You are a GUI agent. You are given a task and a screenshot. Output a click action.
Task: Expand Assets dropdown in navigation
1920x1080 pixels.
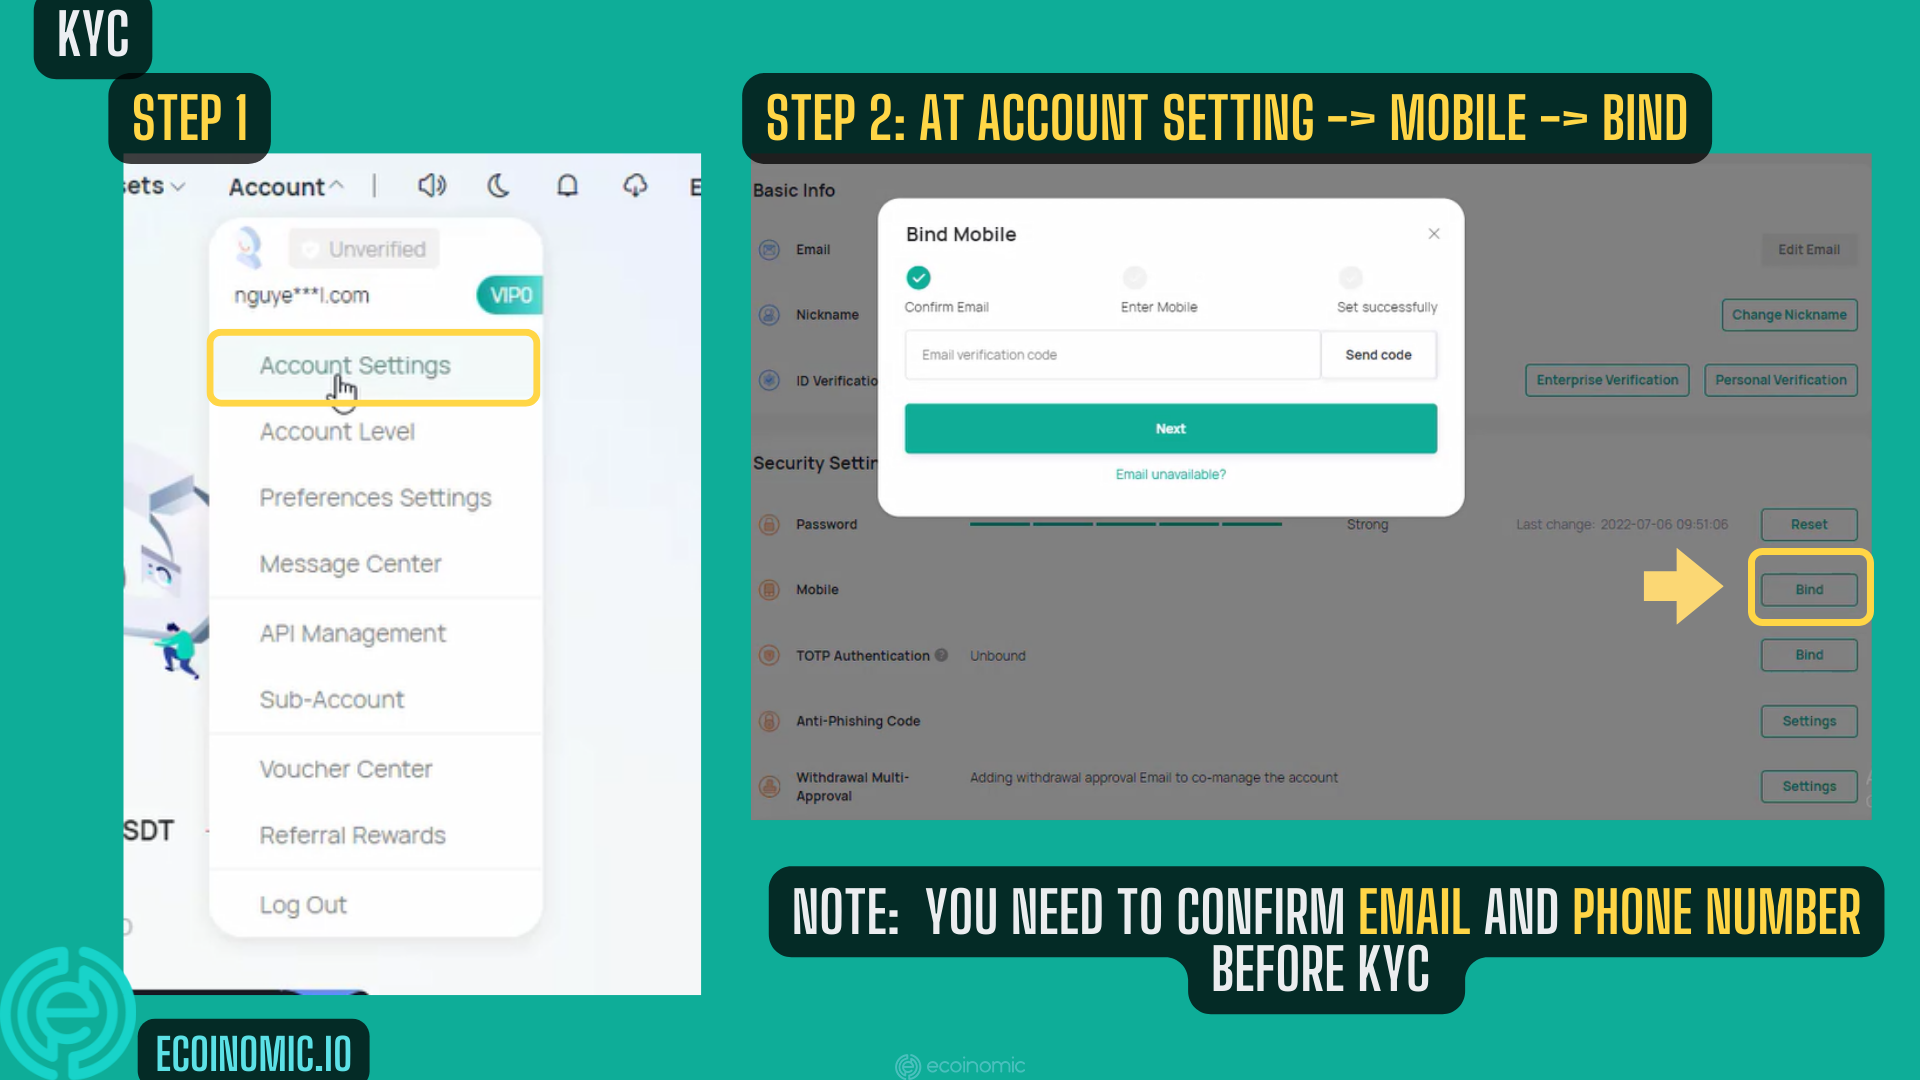click(152, 183)
